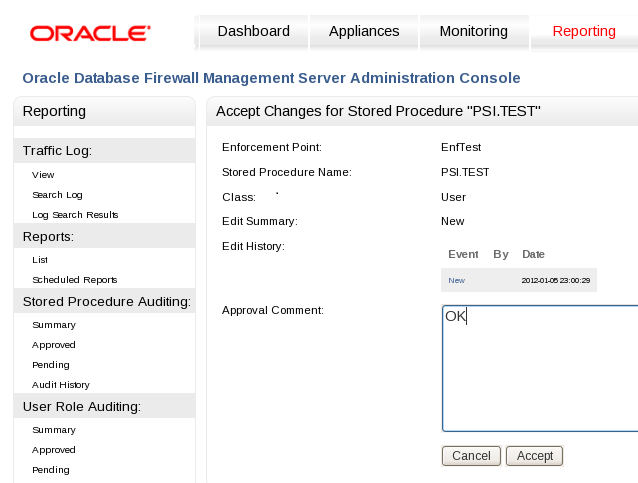Select the Reporting tab
The width and height of the screenshot is (638, 483).
pyautogui.click(x=584, y=32)
